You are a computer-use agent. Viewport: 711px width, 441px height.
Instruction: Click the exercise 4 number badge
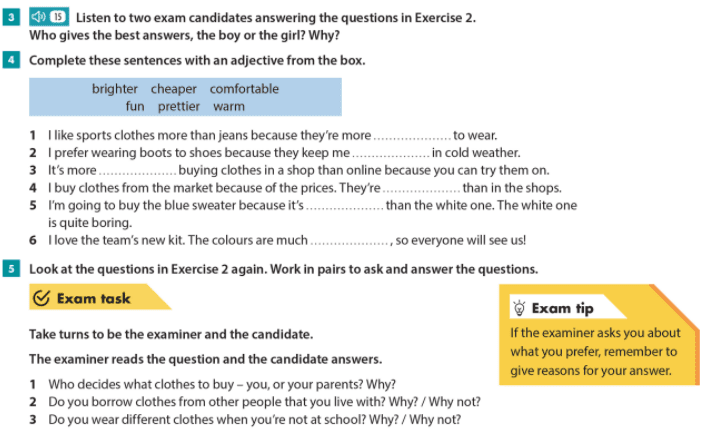pyautogui.click(x=11, y=60)
